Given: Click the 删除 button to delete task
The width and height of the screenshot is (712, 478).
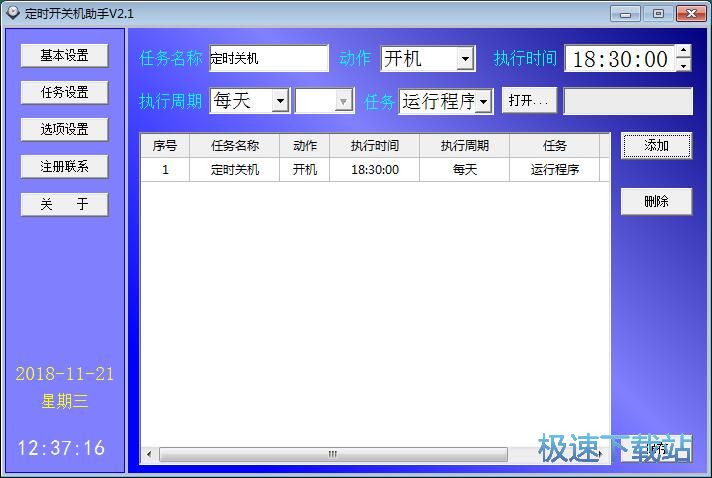Looking at the screenshot, I should click(x=656, y=201).
